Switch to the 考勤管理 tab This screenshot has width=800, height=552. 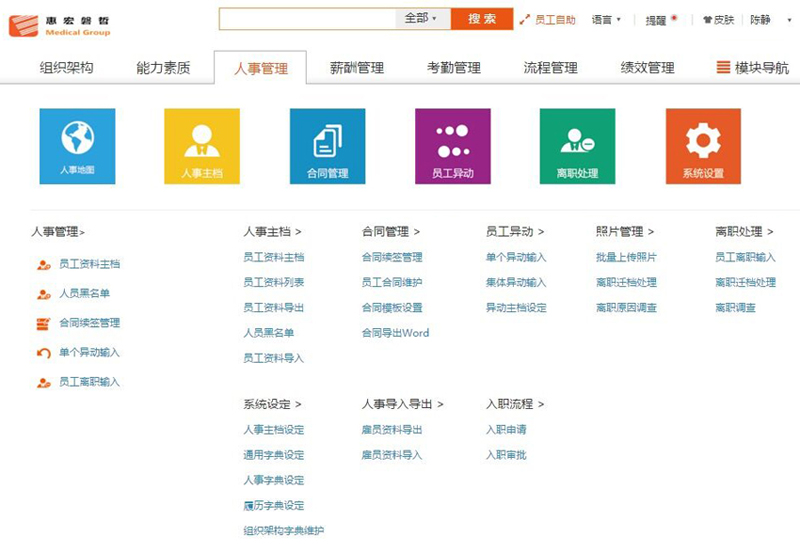click(x=454, y=68)
